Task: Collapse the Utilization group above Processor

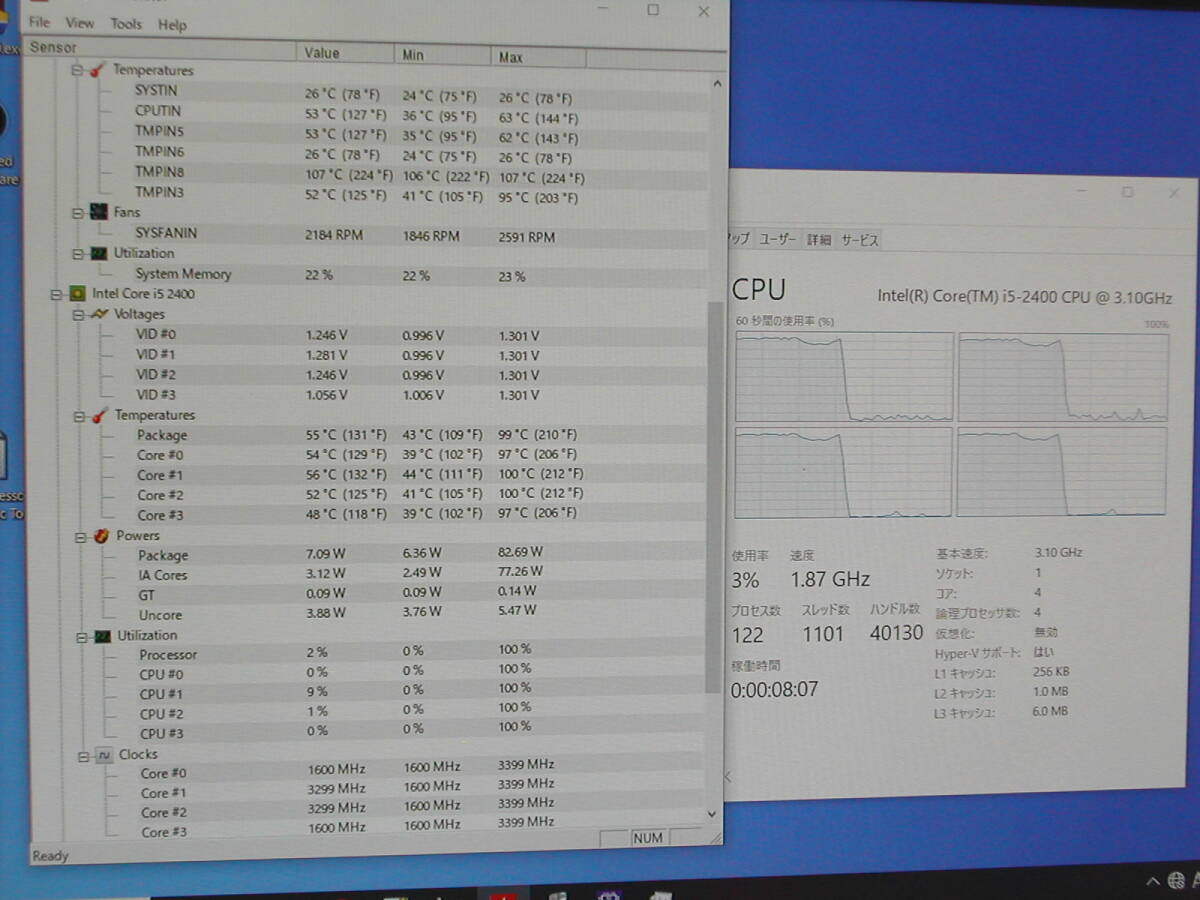Action: pyautogui.click(x=83, y=636)
